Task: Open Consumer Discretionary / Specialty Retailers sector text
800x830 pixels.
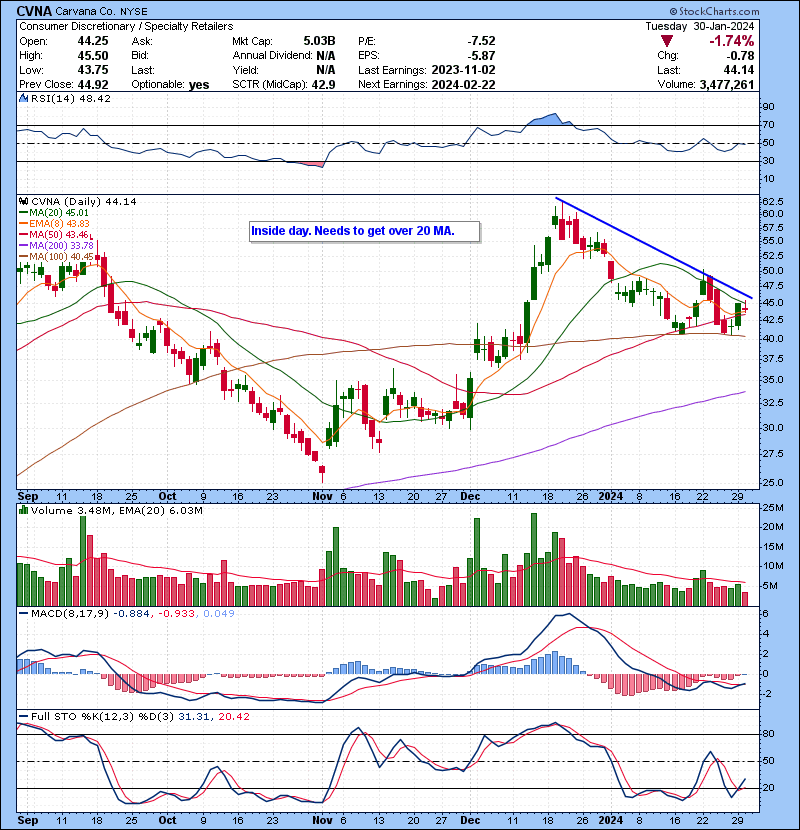Action: click(126, 26)
